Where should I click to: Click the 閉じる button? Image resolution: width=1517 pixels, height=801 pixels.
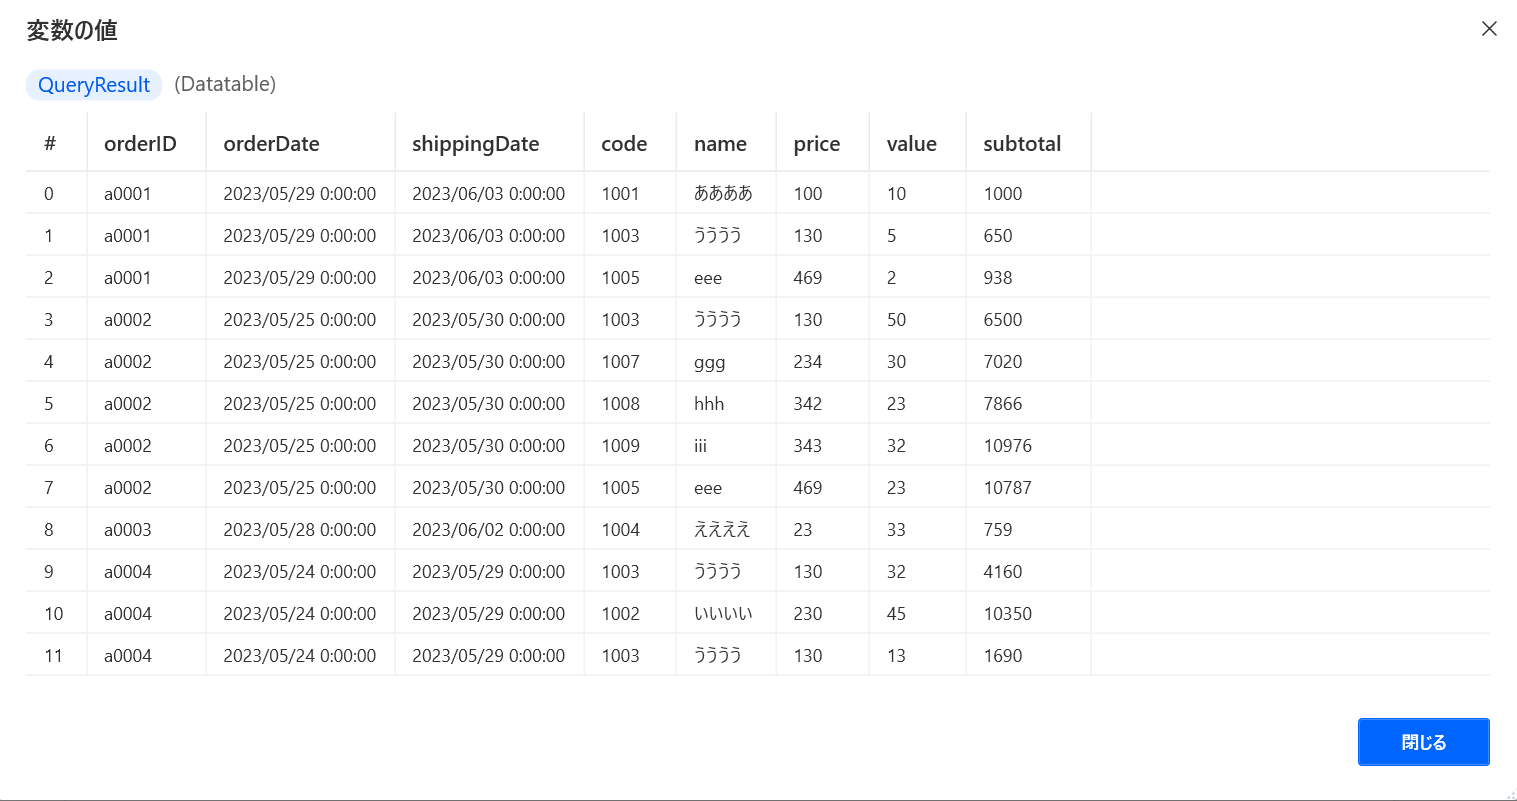point(1423,742)
